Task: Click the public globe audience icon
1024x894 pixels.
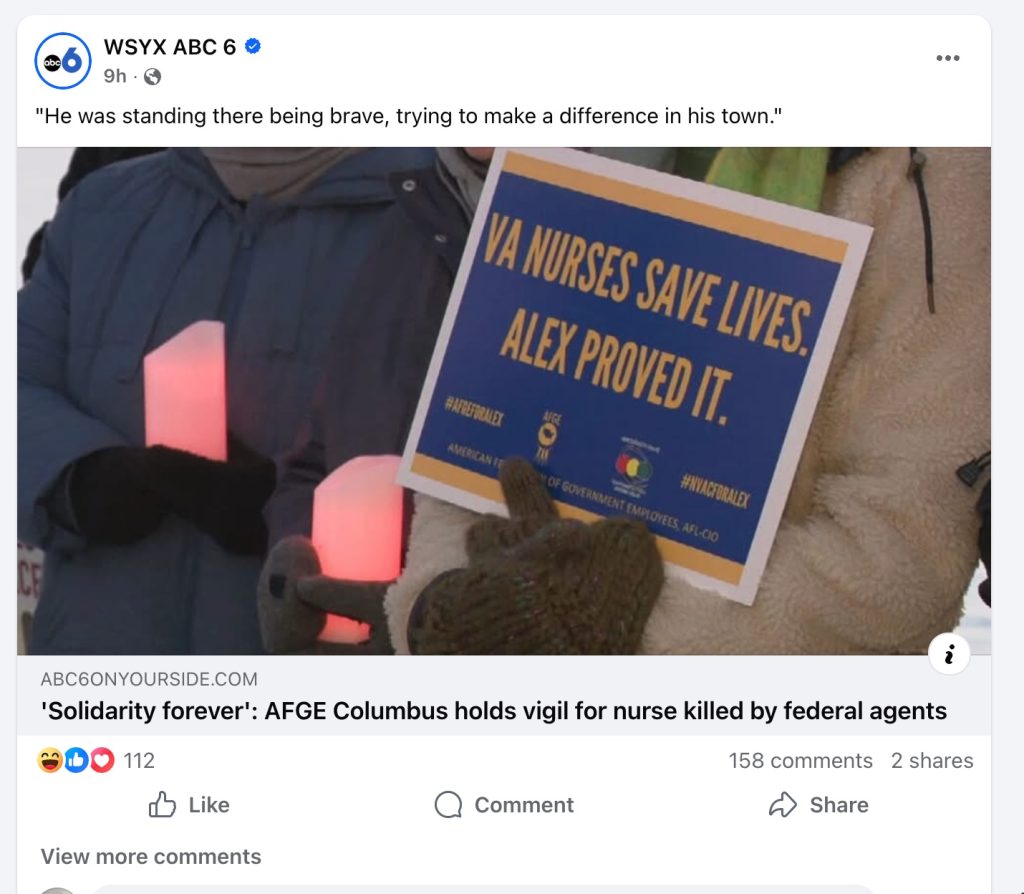Action: click(152, 77)
